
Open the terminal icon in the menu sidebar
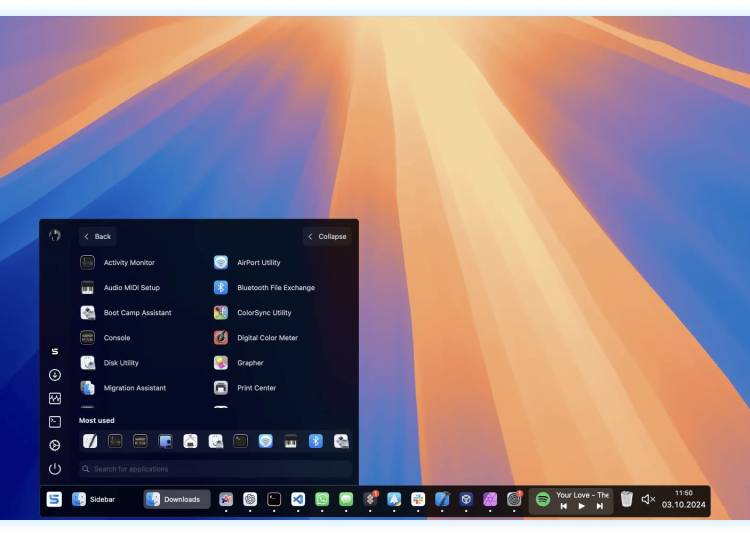(55, 422)
